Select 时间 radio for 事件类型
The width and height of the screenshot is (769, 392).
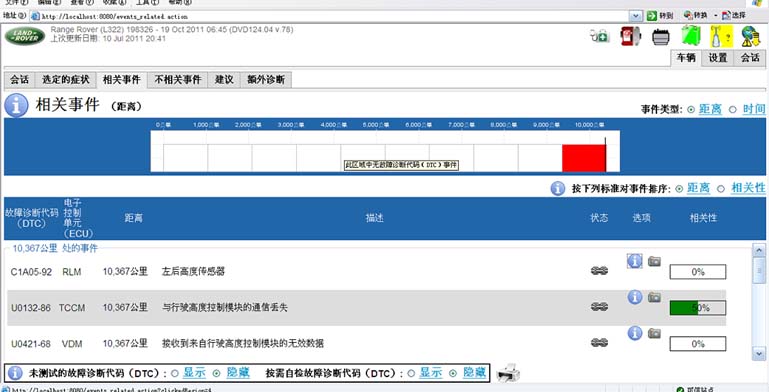tap(733, 110)
